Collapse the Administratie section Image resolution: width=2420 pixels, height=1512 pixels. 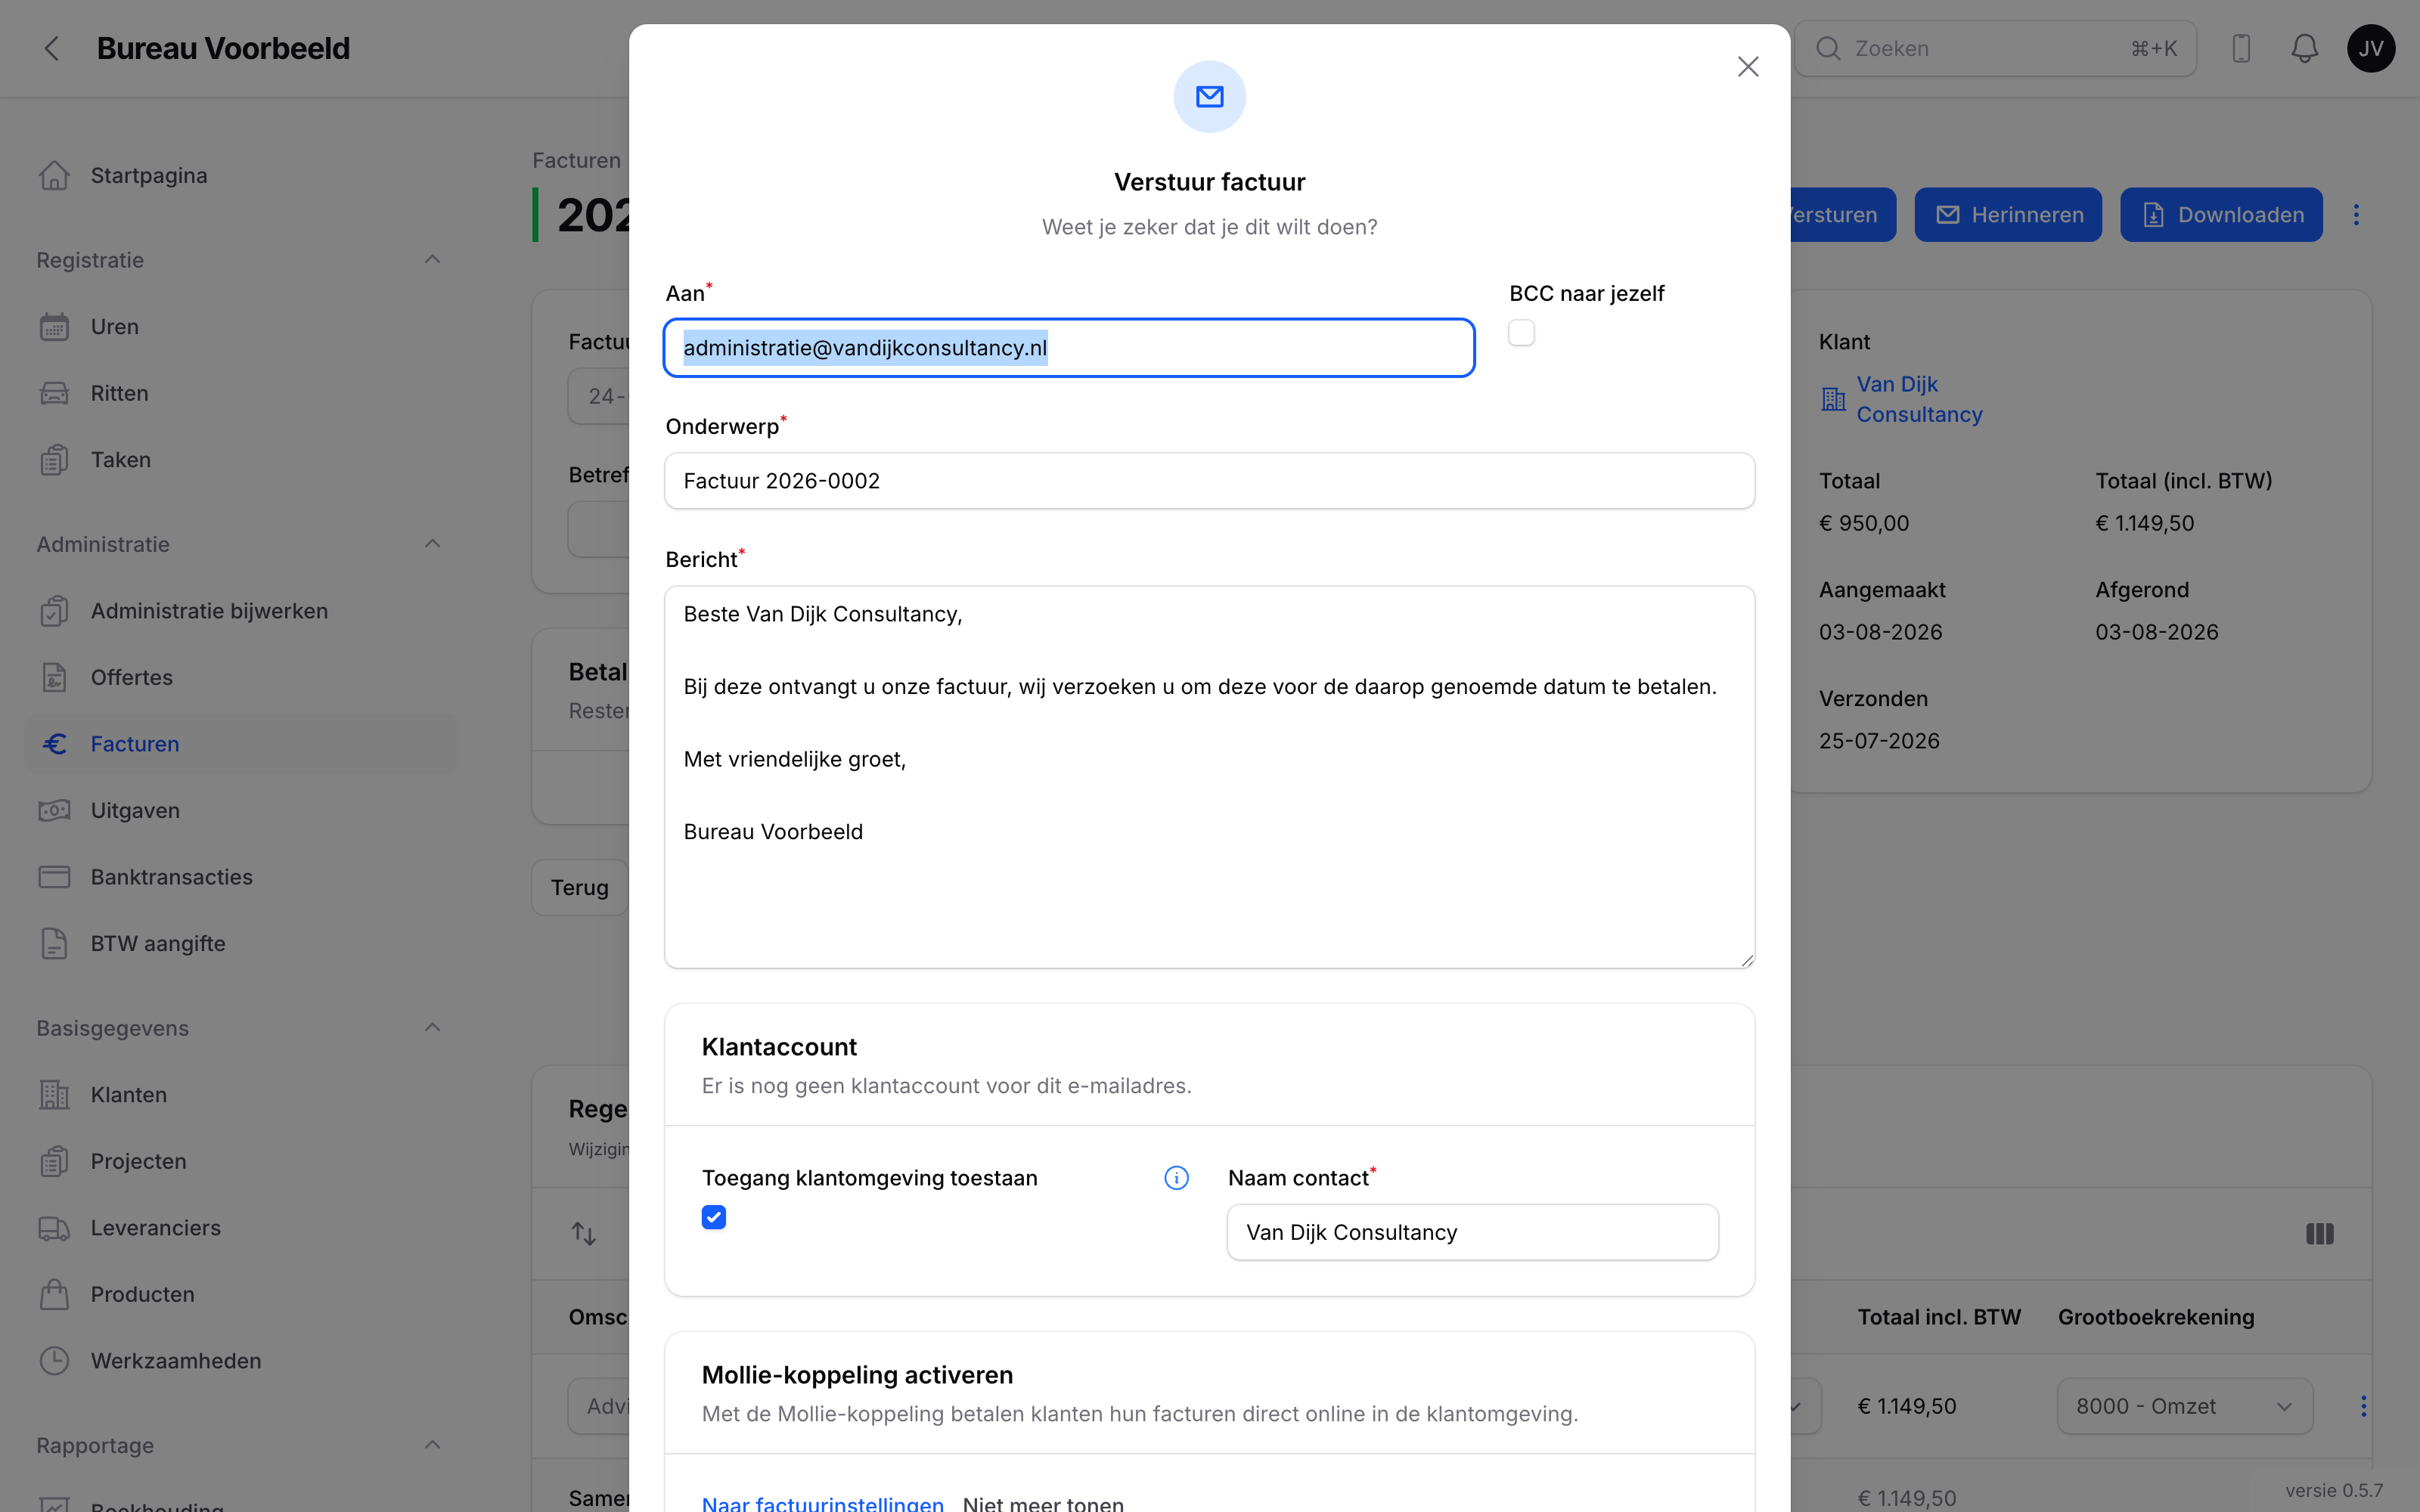(x=432, y=544)
